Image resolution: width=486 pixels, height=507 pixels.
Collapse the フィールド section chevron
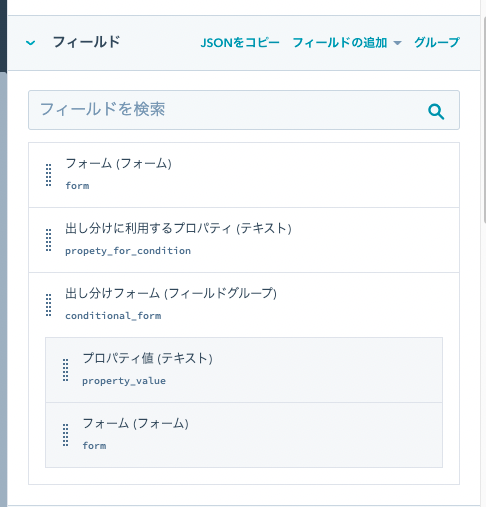pyautogui.click(x=31, y=43)
